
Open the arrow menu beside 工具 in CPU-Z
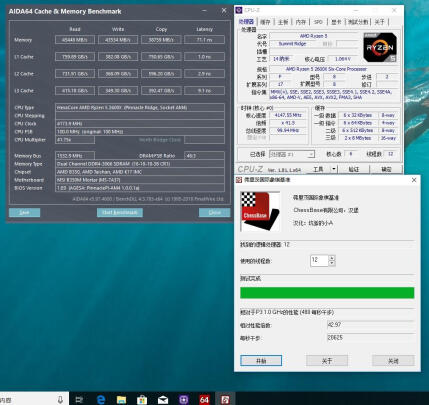(334, 169)
